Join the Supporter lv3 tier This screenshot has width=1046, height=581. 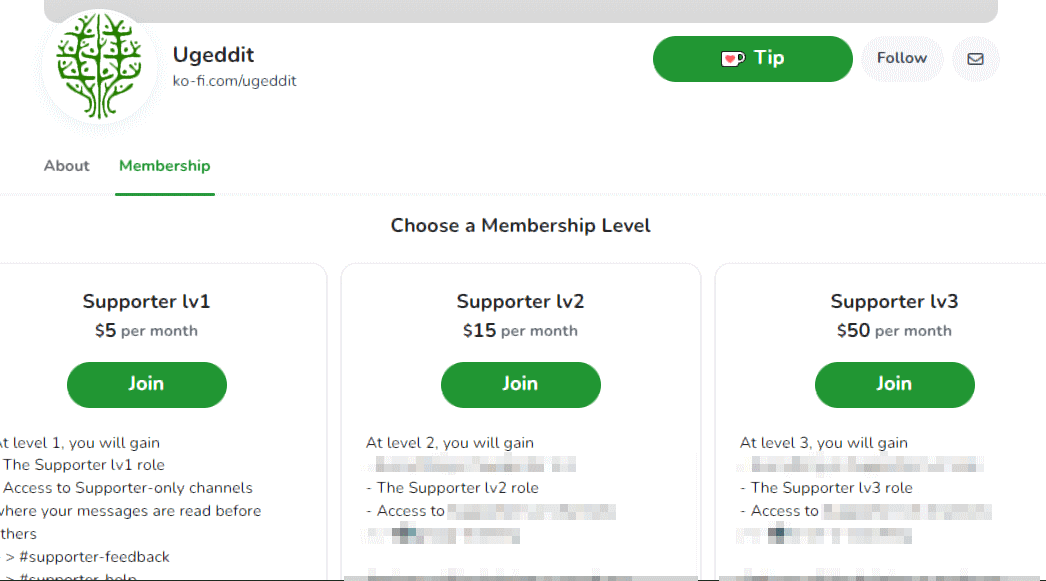[x=894, y=384]
